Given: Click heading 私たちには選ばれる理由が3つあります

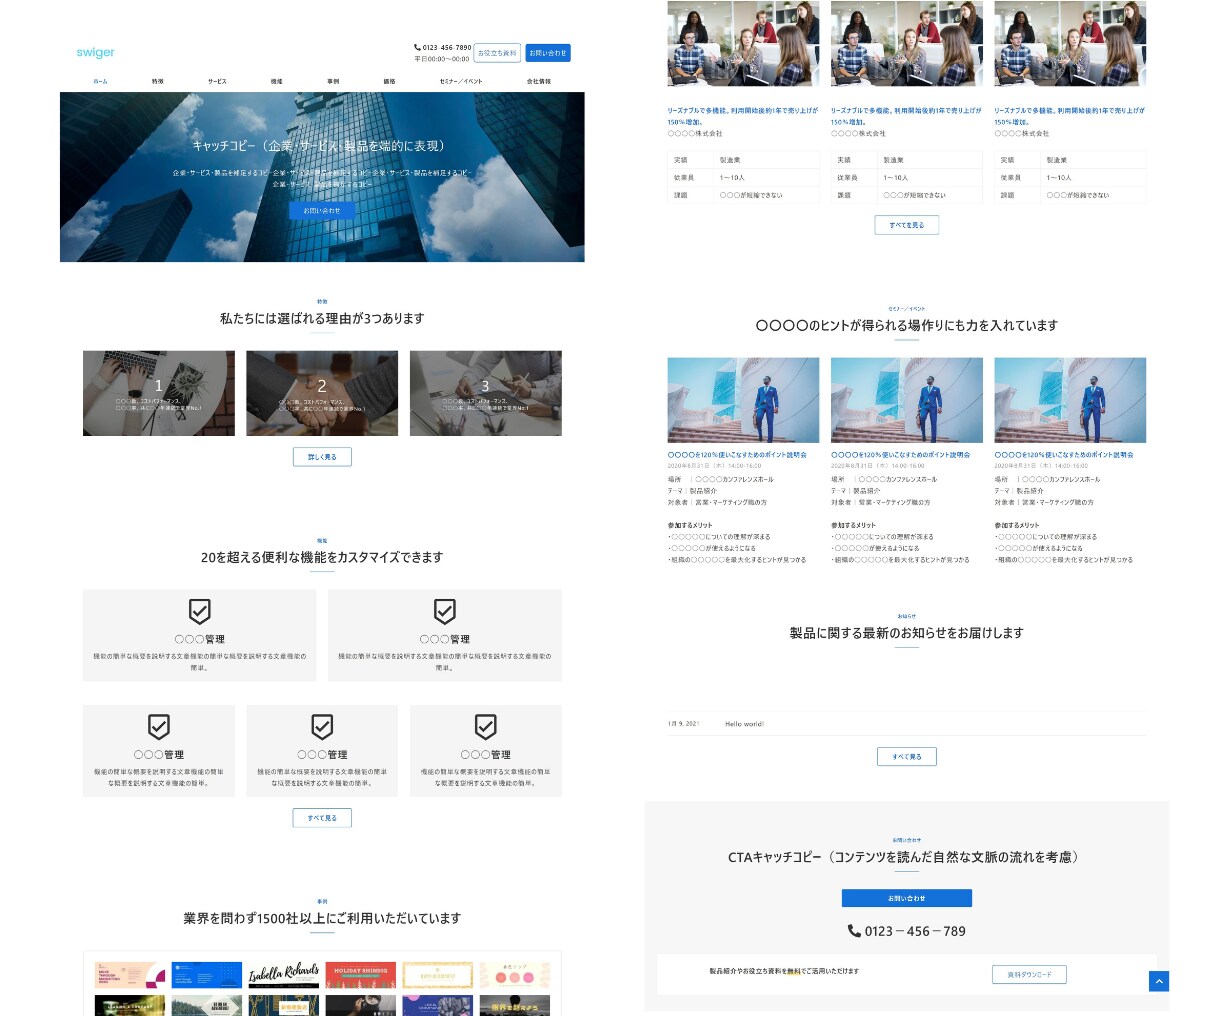Looking at the screenshot, I should 322,318.
